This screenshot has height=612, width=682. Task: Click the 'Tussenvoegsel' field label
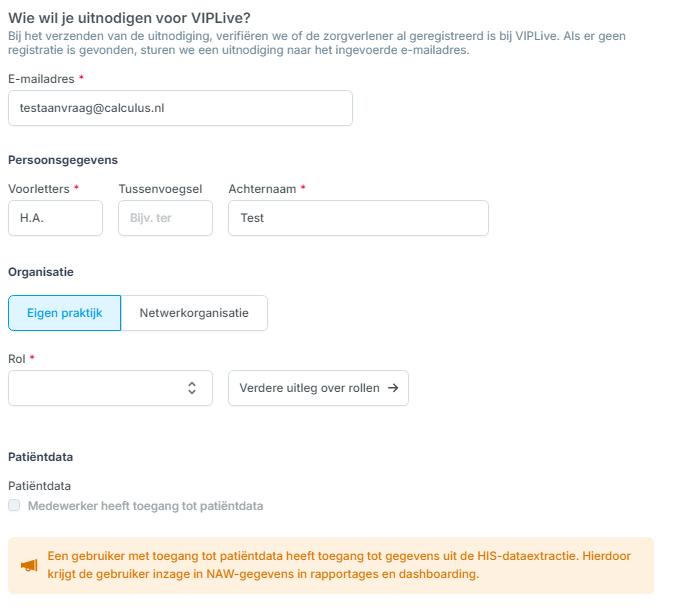point(160,189)
